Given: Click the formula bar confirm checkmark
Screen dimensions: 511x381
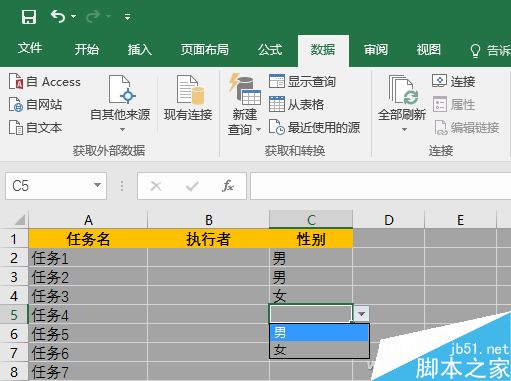Looking at the screenshot, I should coord(192,186).
